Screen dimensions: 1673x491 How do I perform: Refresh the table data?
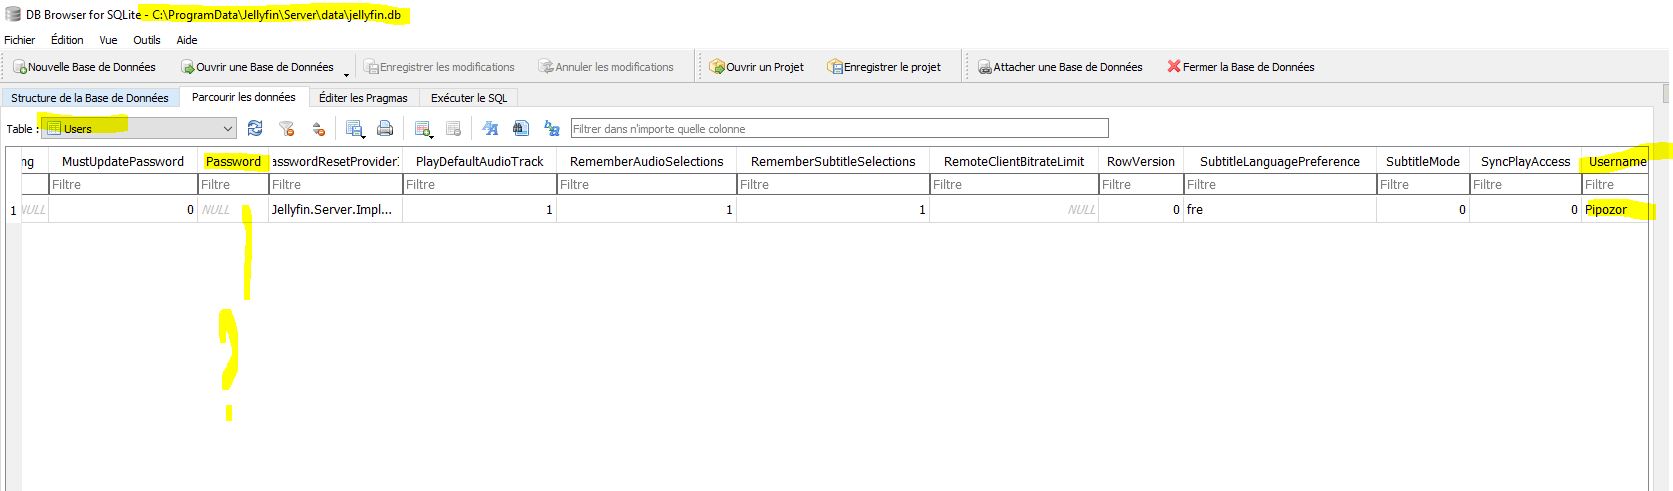255,129
